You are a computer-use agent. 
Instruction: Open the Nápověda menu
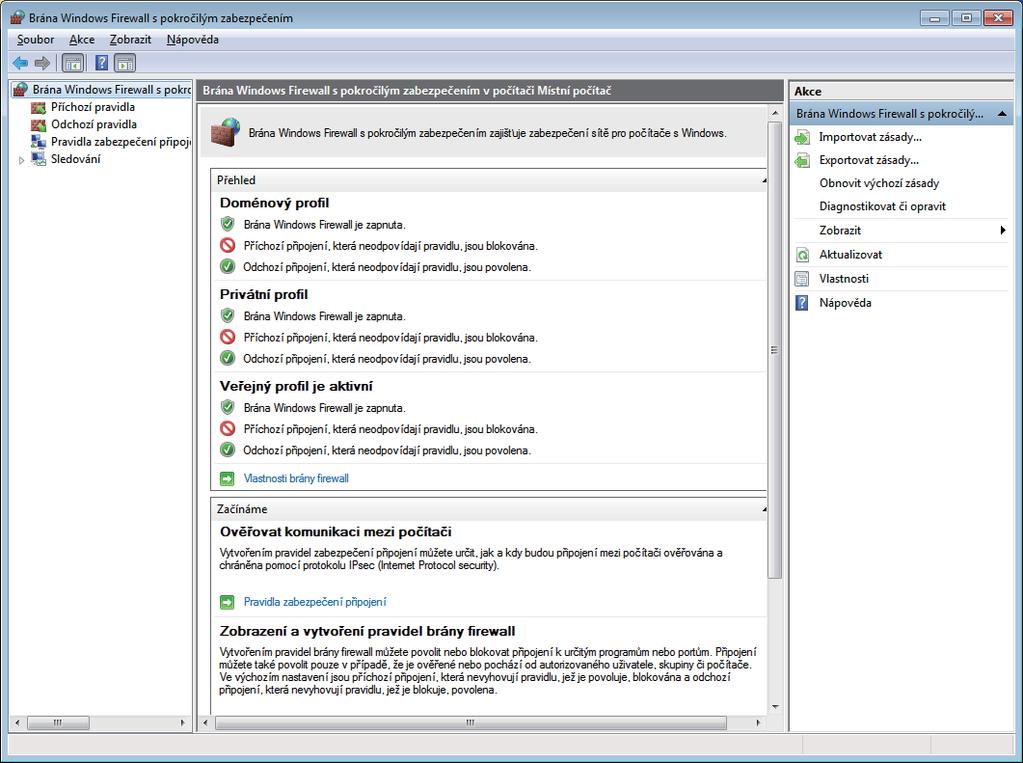(192, 39)
